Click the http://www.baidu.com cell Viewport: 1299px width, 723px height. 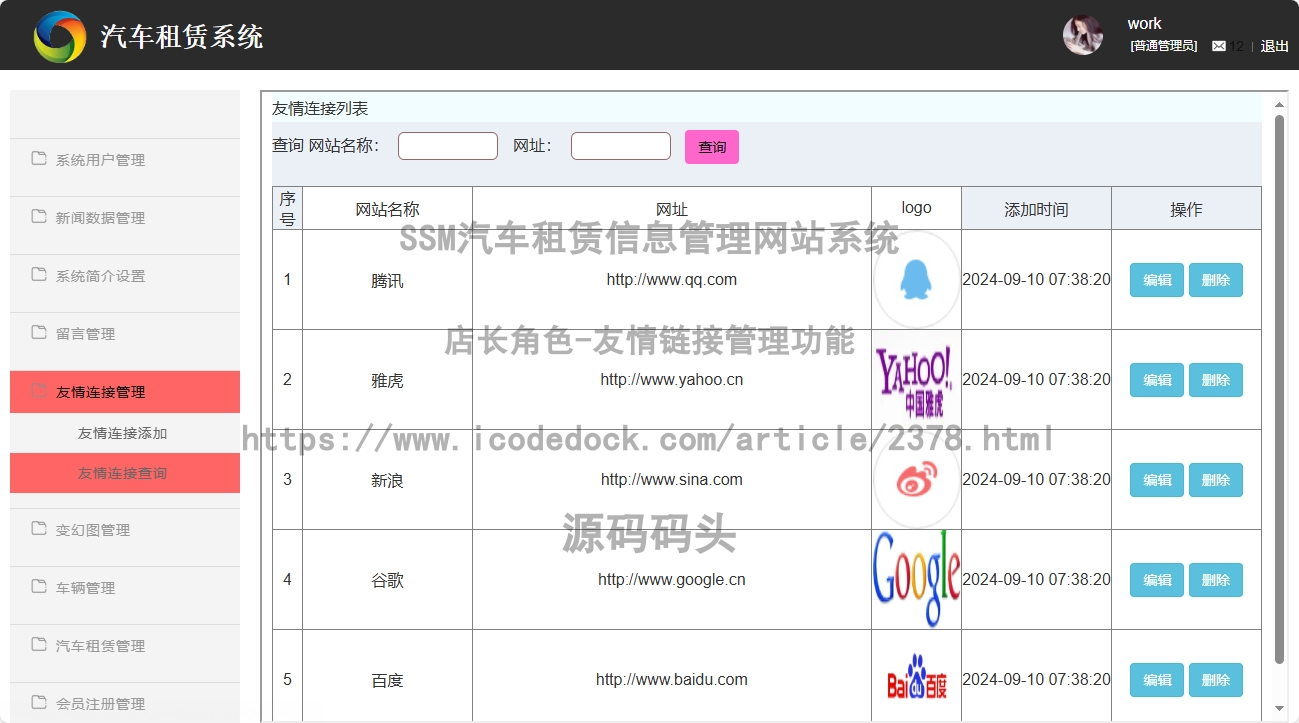point(672,676)
